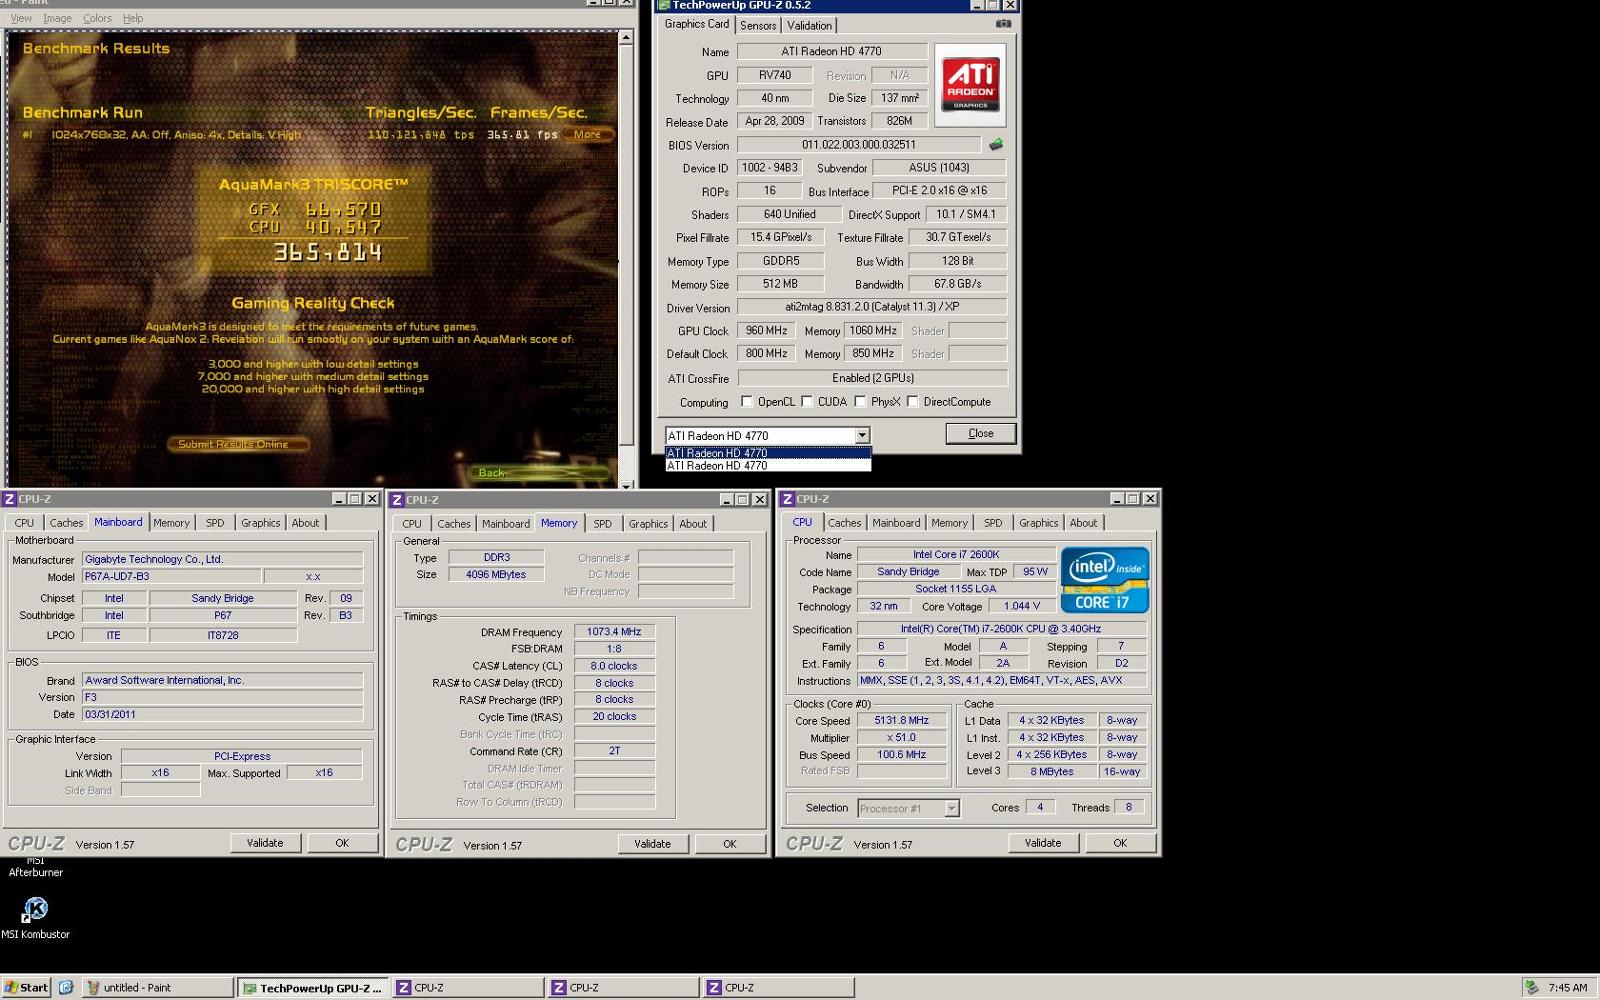
Task: Click OK in the Mainboard CPU-Z window
Action: pos(342,843)
